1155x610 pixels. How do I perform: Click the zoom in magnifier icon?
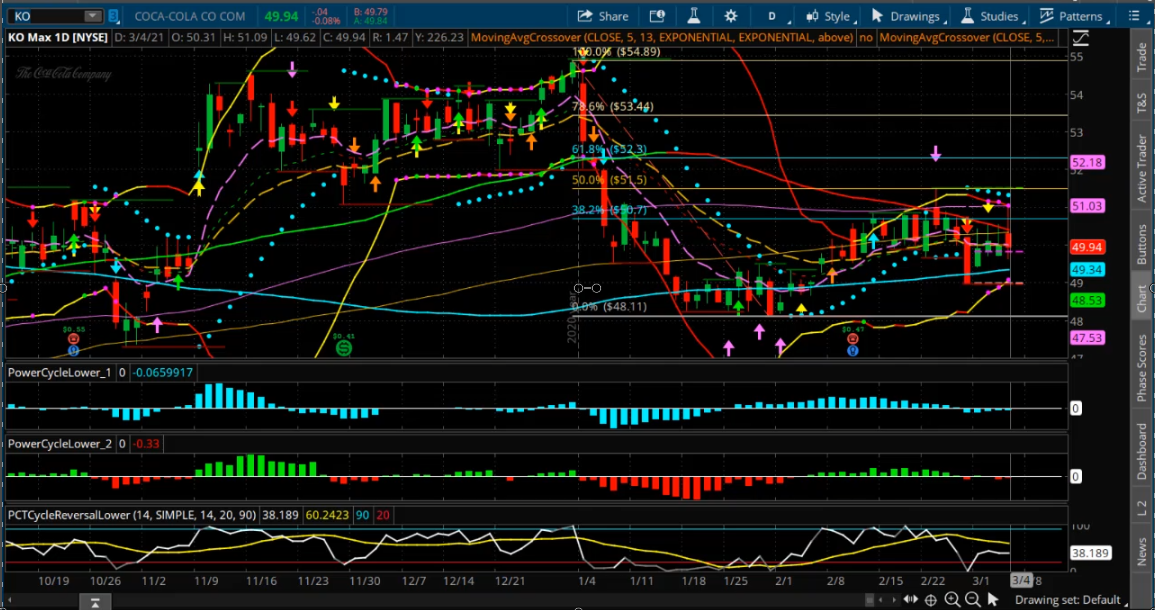tap(952, 600)
